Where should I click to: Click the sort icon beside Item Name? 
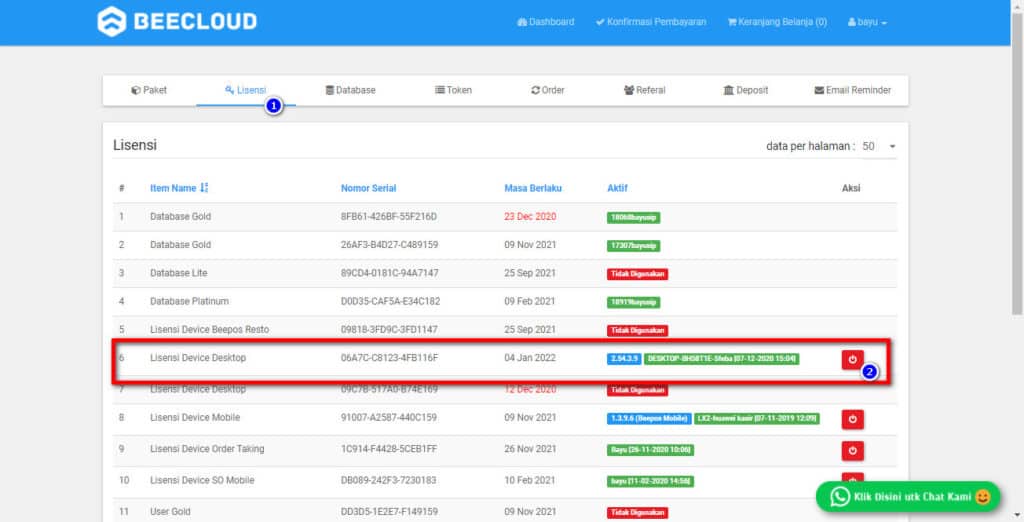204,188
